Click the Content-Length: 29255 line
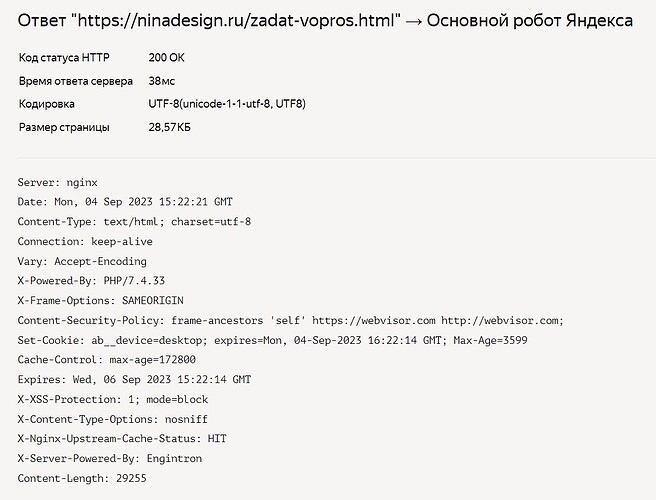 pos(82,478)
